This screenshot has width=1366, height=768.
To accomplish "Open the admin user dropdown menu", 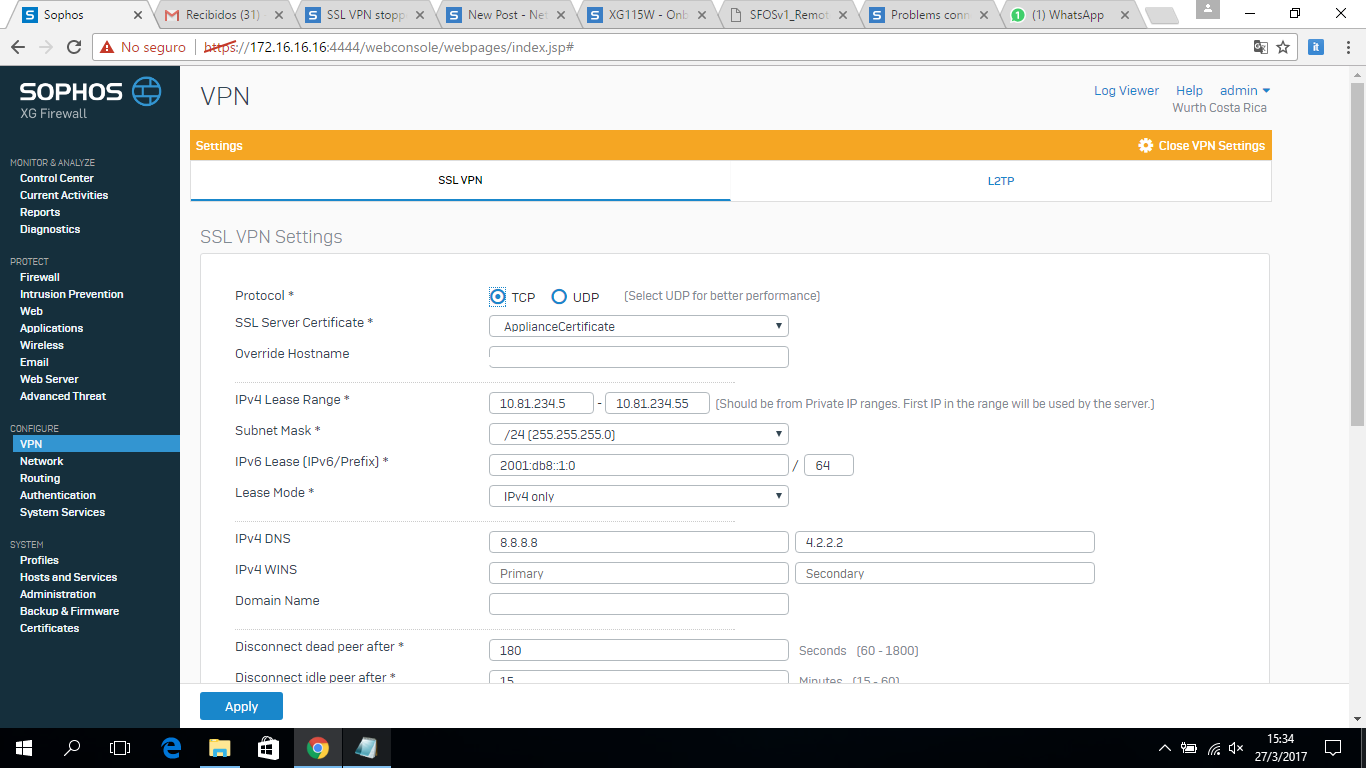I will tap(1245, 90).
